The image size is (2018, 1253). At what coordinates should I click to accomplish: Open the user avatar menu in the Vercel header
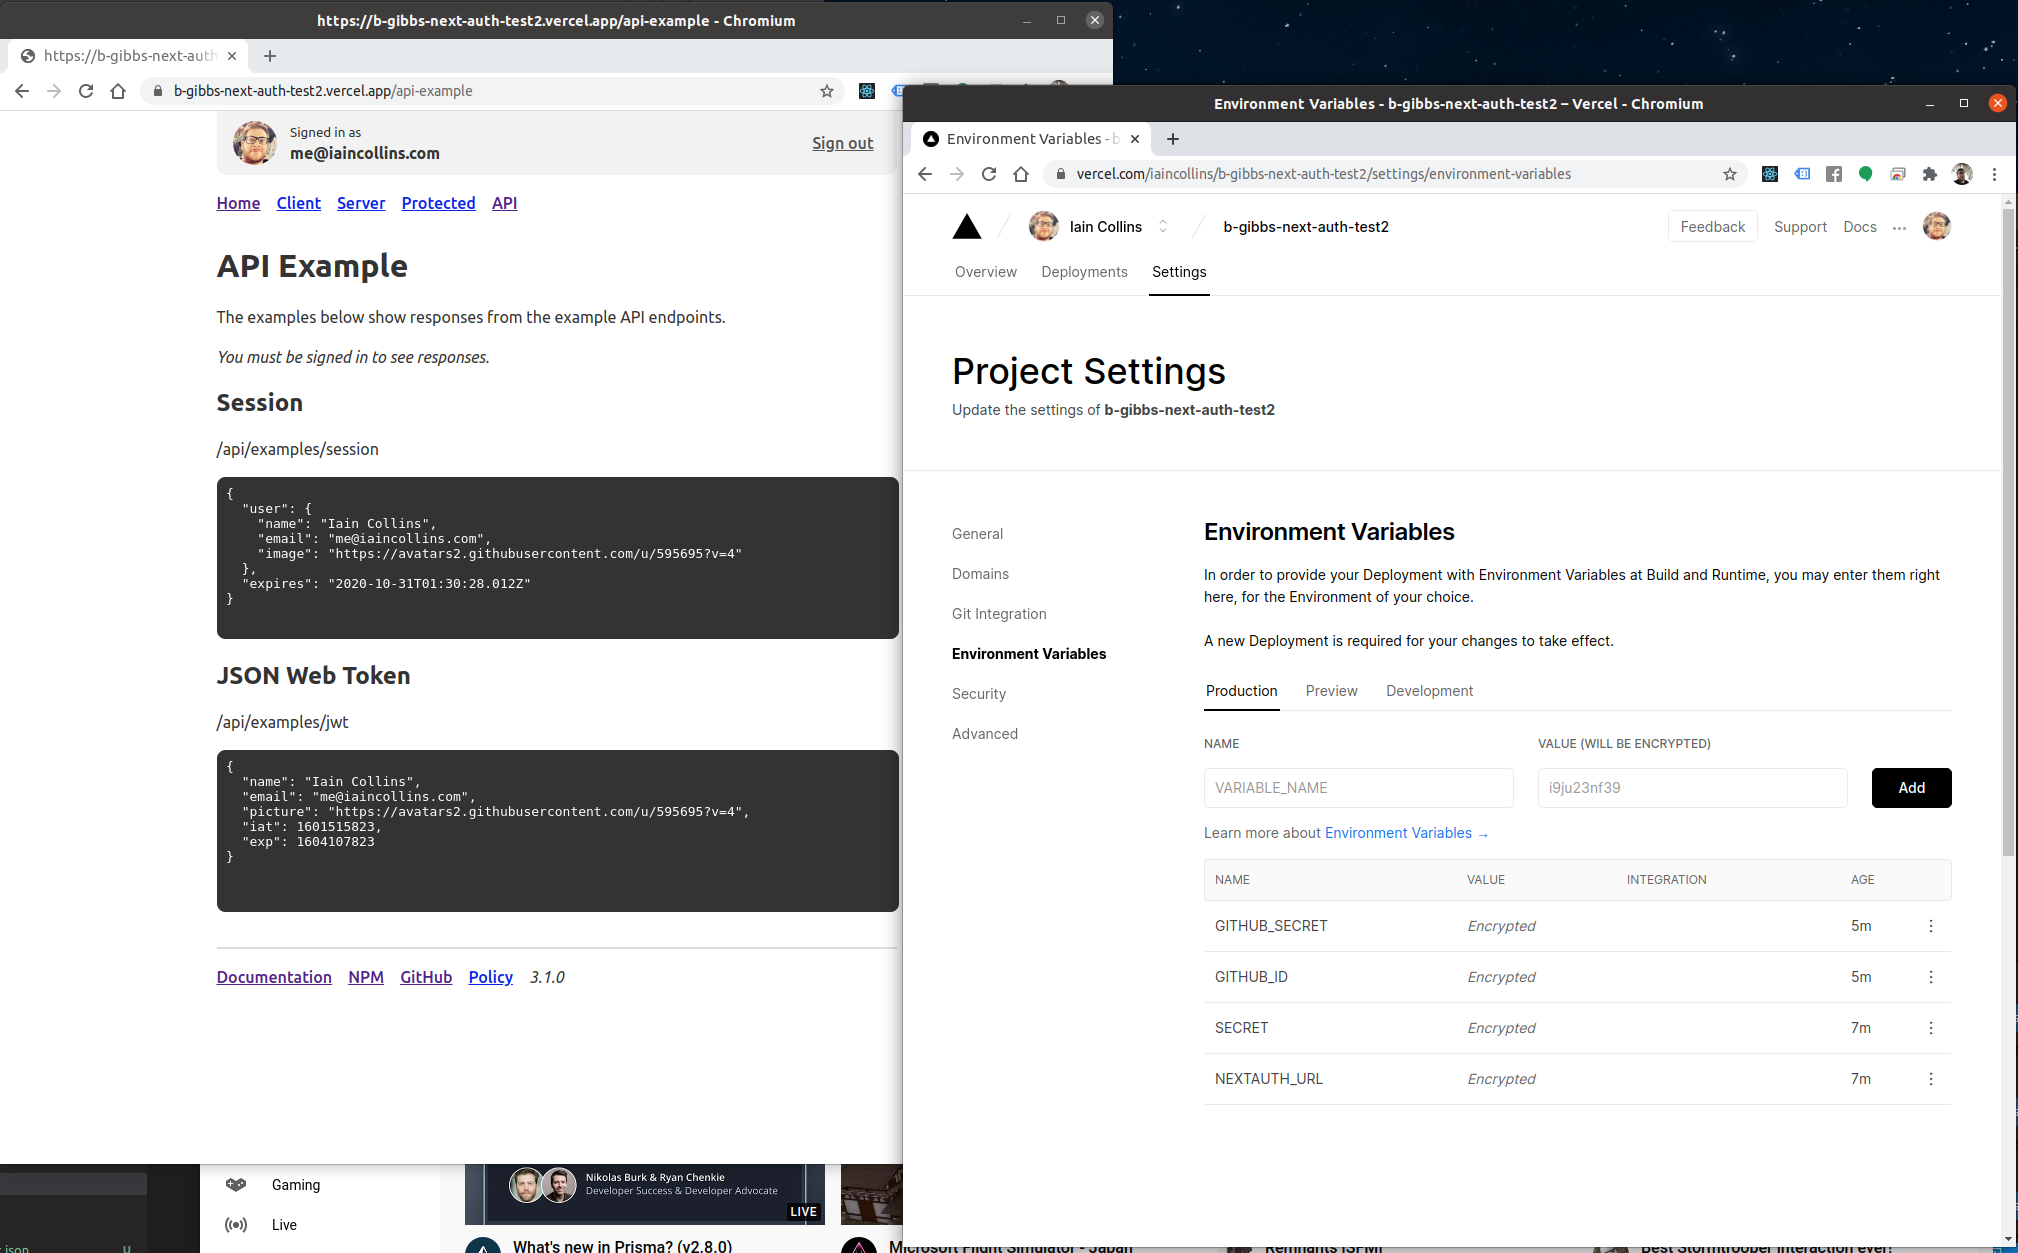(1936, 227)
